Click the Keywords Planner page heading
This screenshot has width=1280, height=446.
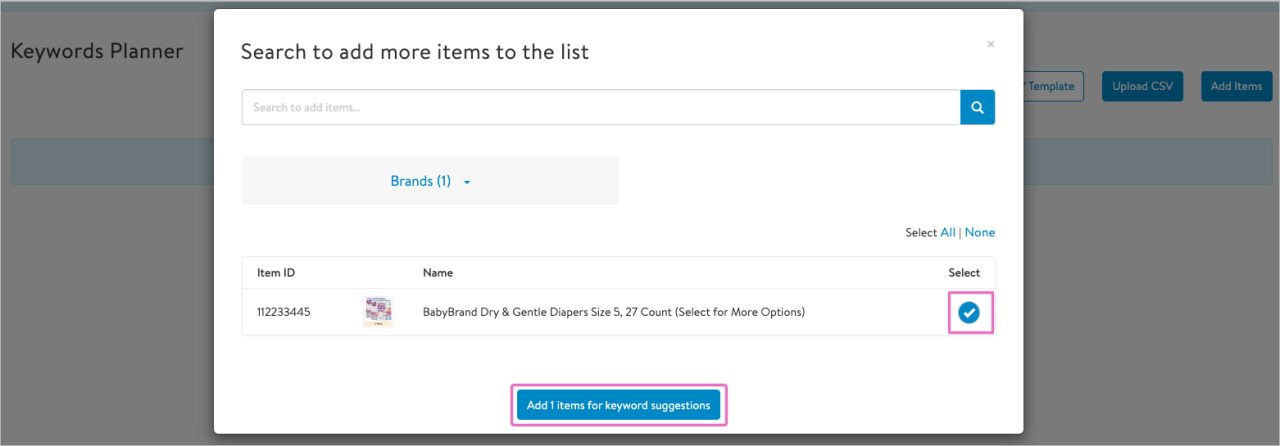(x=97, y=51)
